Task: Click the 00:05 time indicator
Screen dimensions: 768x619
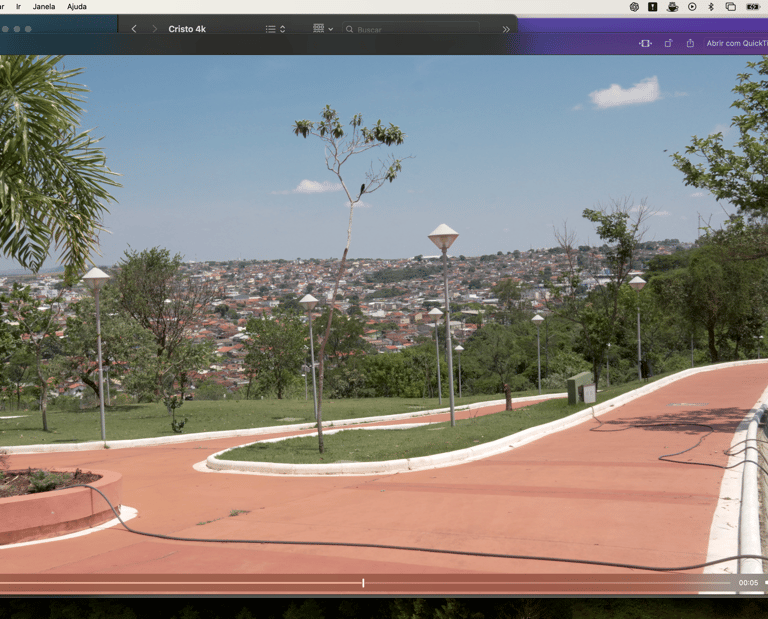Action: (748, 583)
